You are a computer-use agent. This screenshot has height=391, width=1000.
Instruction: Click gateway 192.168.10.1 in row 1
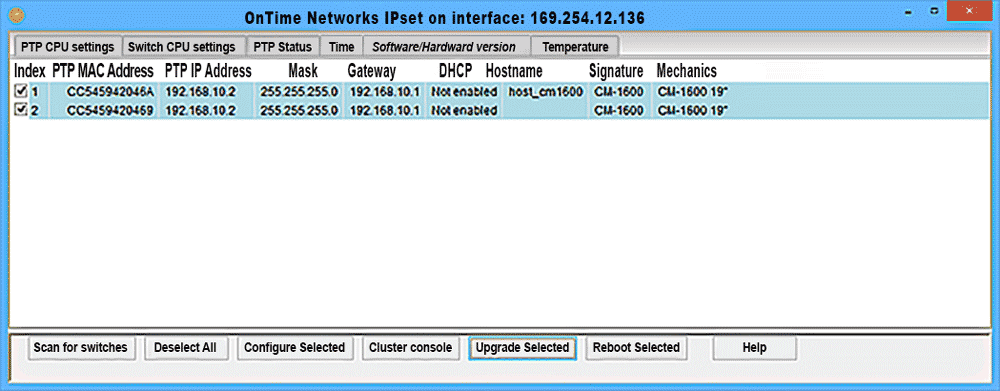tap(385, 92)
